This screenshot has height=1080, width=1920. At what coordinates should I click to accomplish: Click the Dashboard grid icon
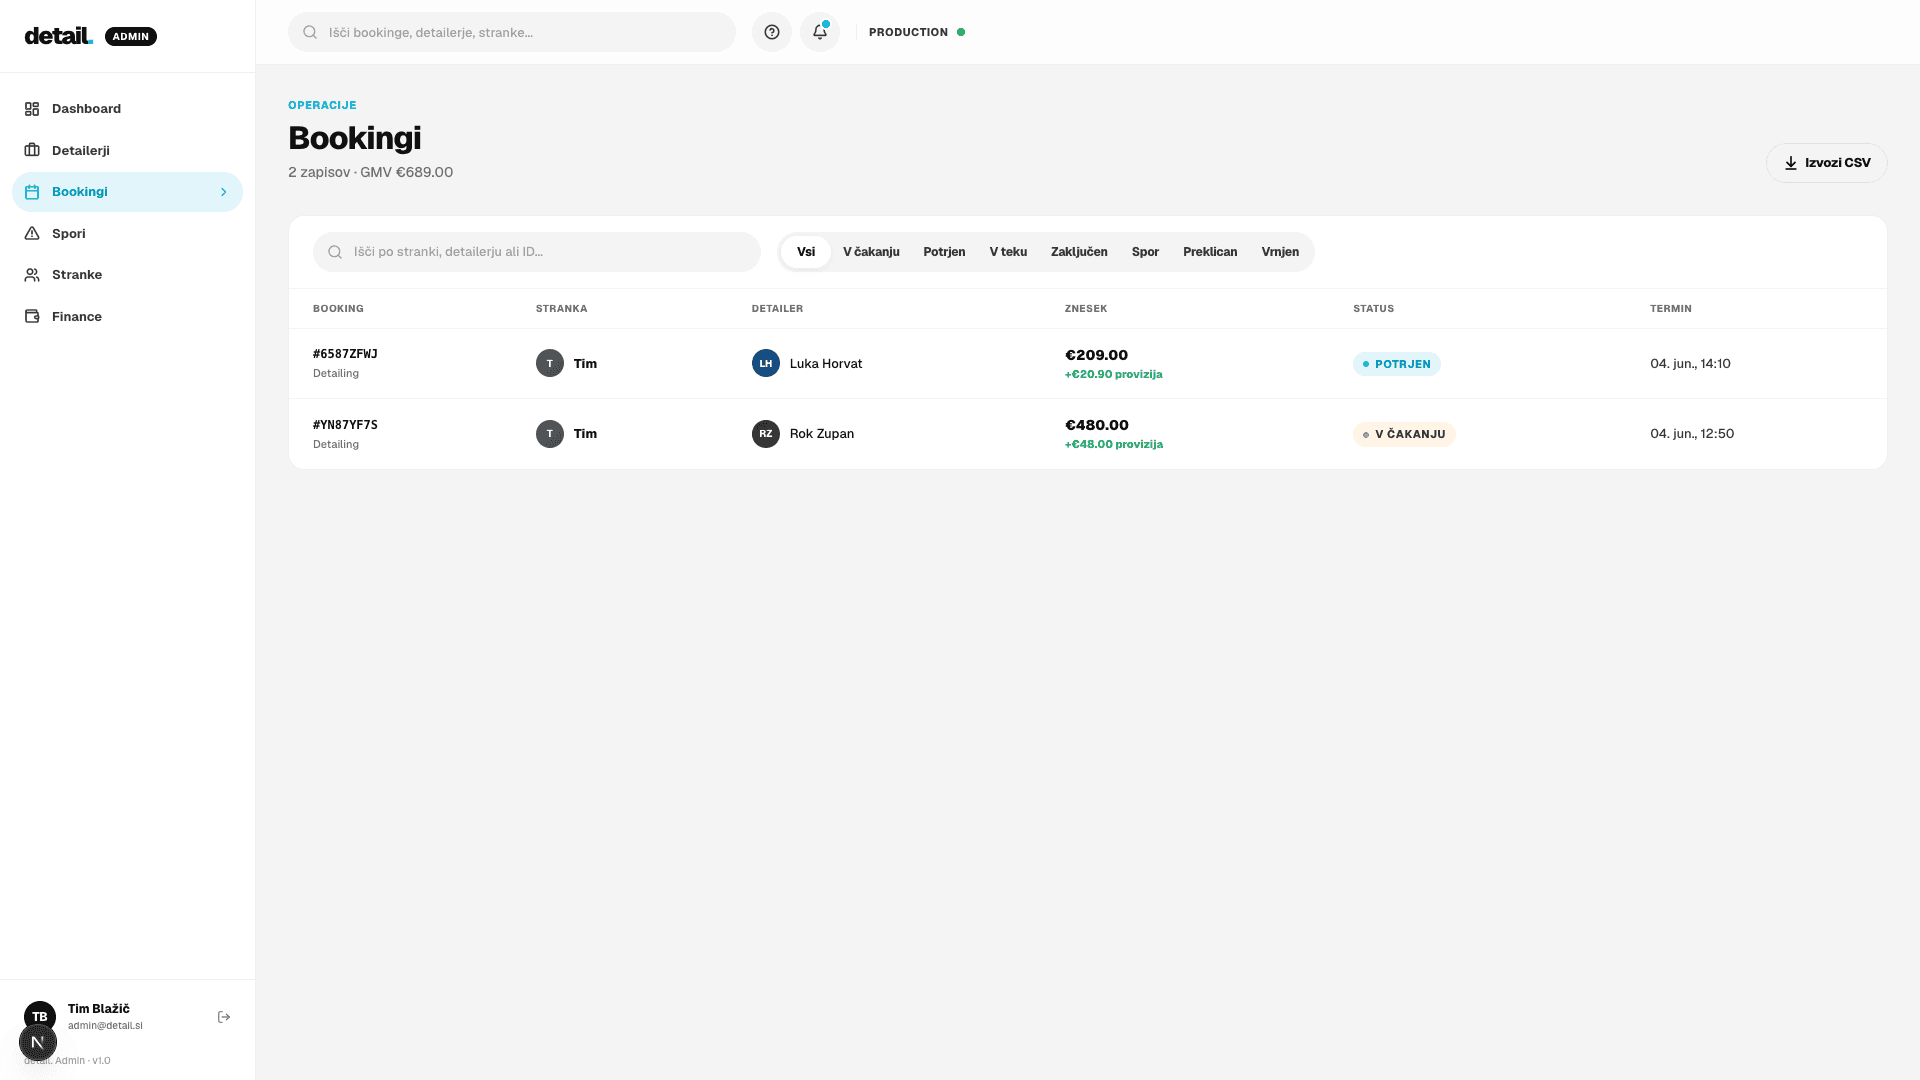tap(32, 108)
